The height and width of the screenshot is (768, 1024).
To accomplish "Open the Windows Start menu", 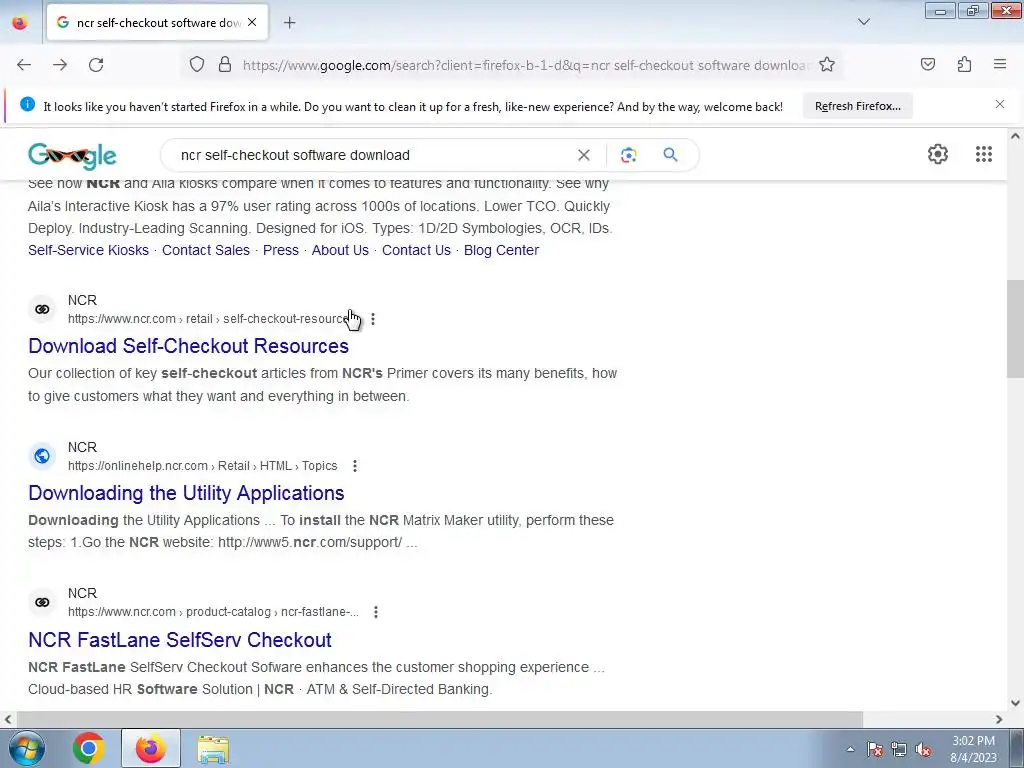I will (26, 748).
